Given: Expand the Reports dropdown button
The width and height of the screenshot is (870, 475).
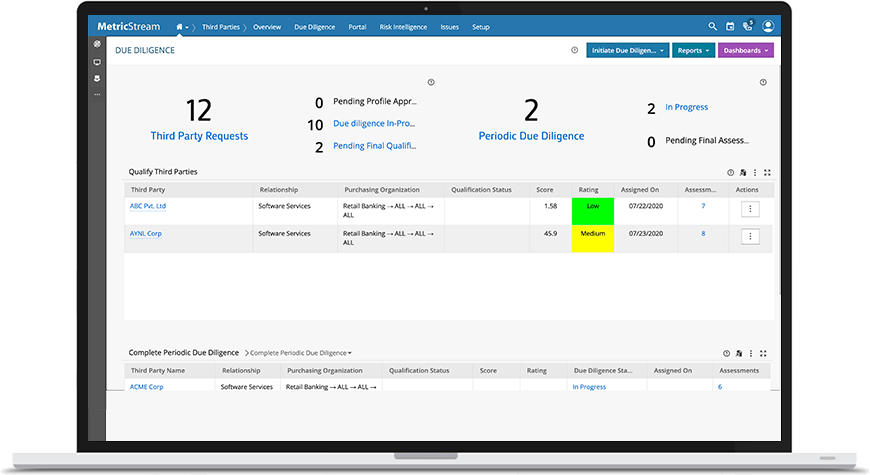Looking at the screenshot, I should click(693, 50).
